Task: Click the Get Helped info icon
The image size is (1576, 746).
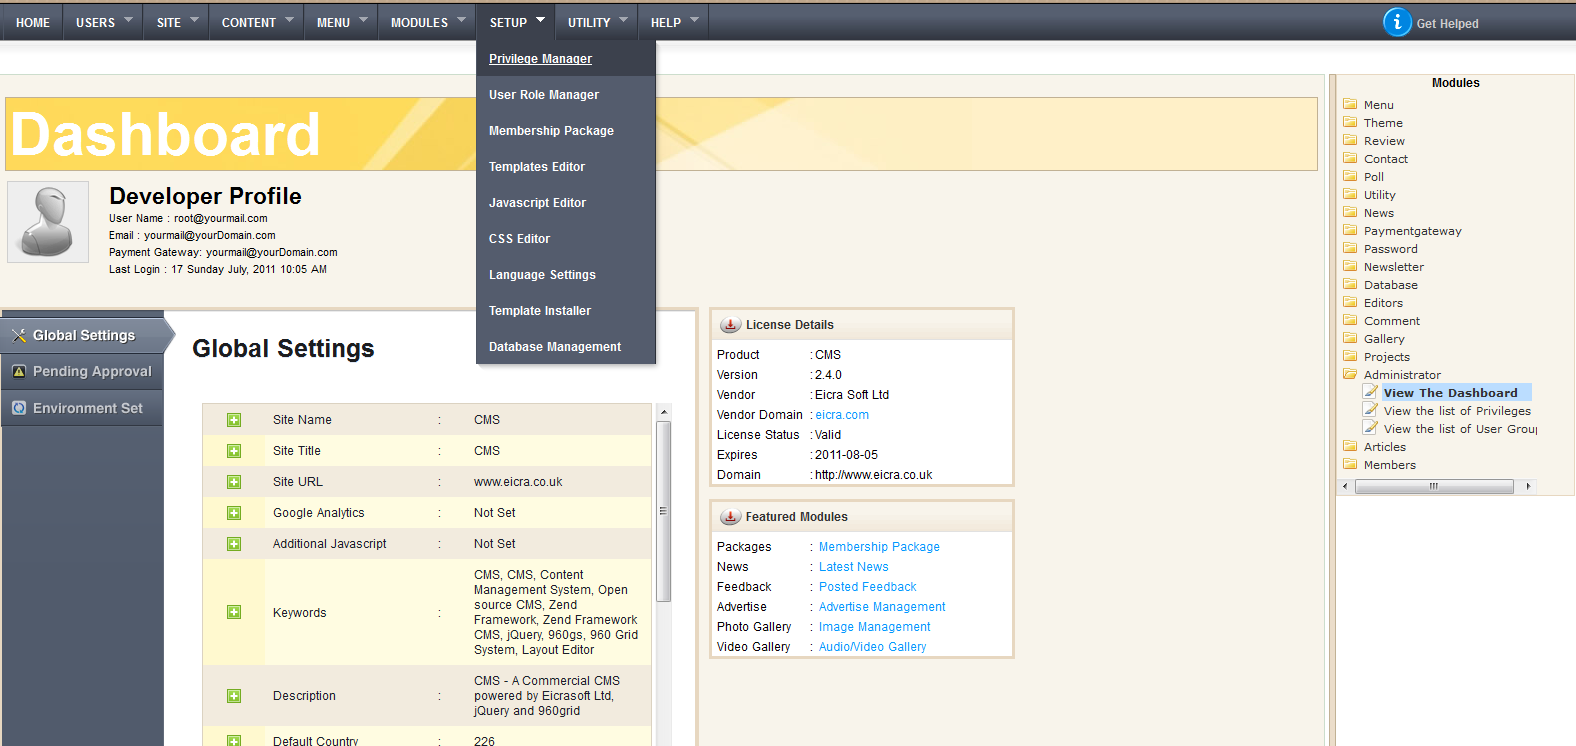Action: pos(1397,22)
